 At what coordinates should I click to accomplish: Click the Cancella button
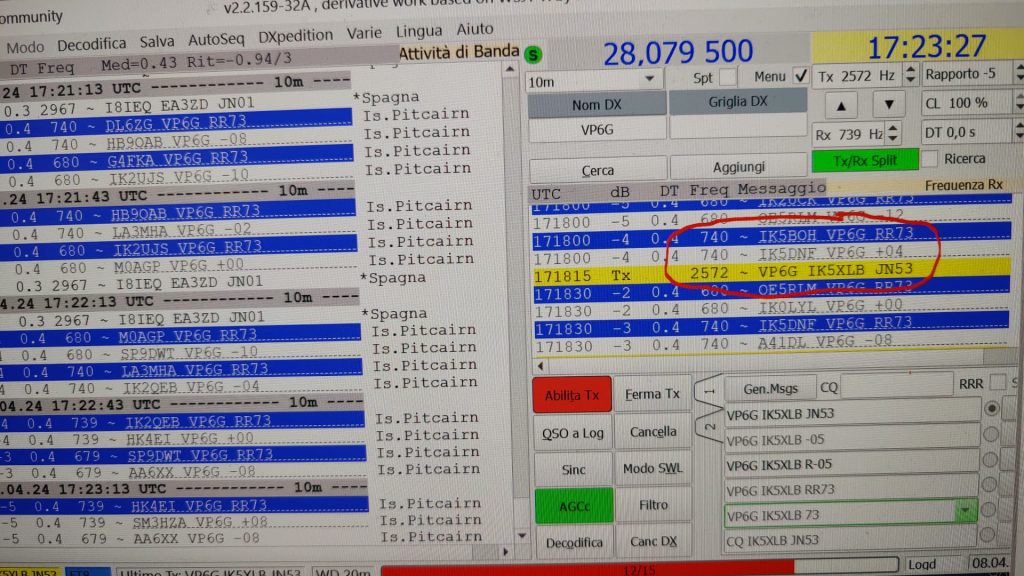[653, 432]
